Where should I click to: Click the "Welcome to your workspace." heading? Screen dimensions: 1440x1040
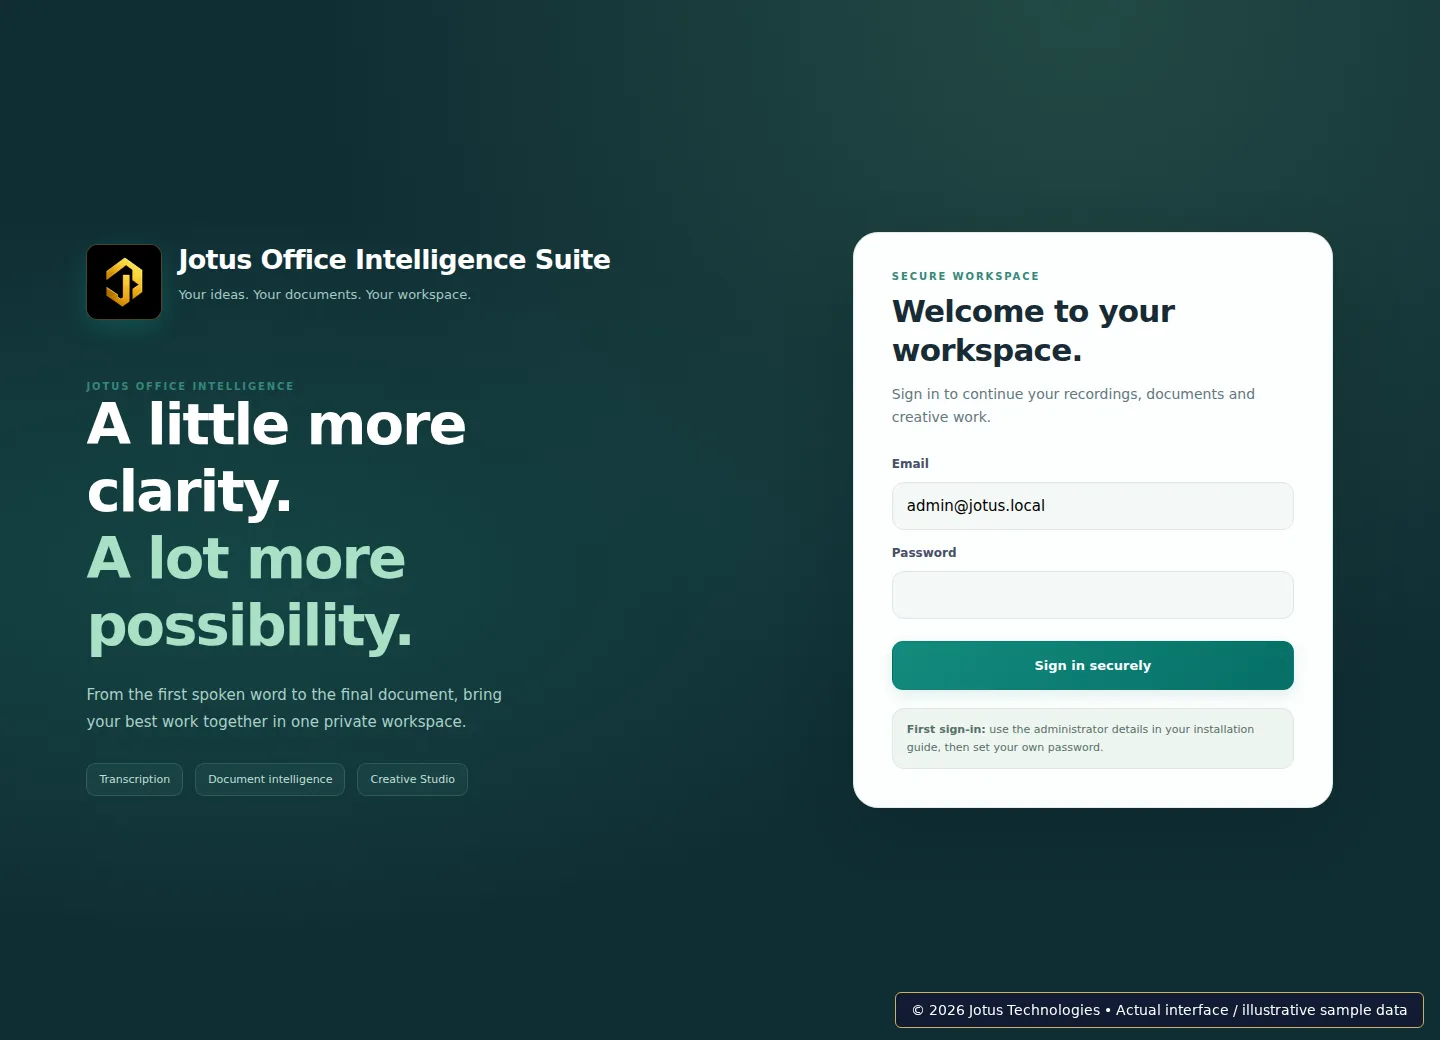tap(1033, 331)
